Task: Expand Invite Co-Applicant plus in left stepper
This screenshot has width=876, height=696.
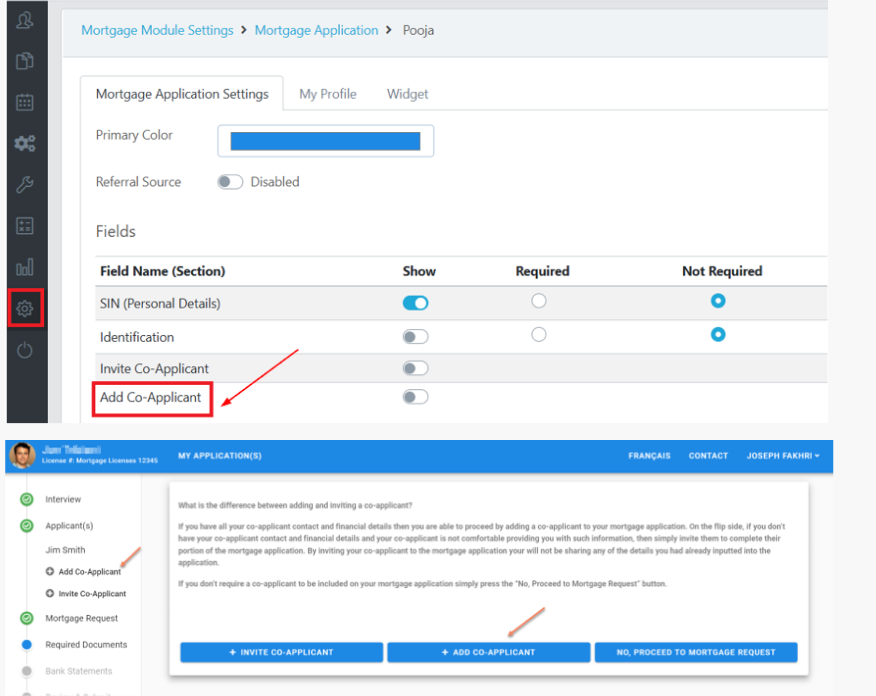Action: coord(51,594)
